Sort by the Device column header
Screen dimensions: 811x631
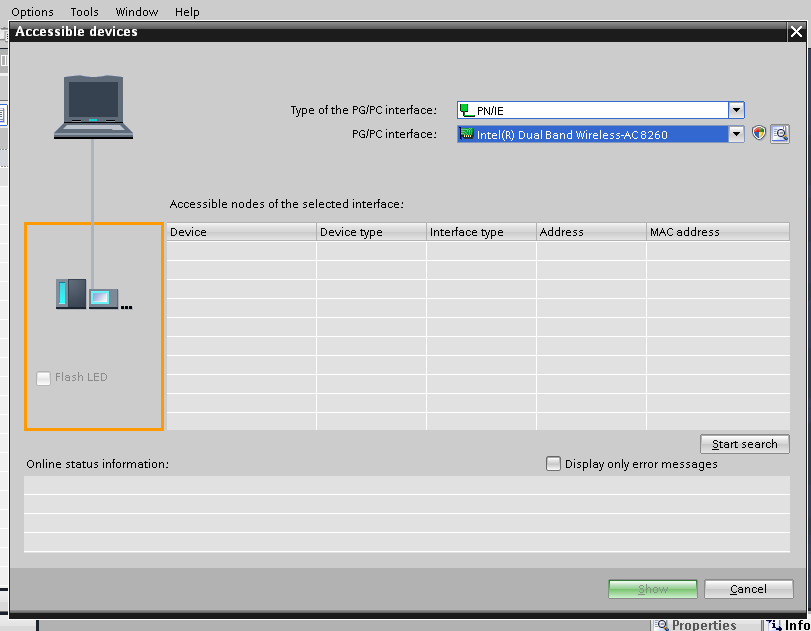[x=241, y=232]
